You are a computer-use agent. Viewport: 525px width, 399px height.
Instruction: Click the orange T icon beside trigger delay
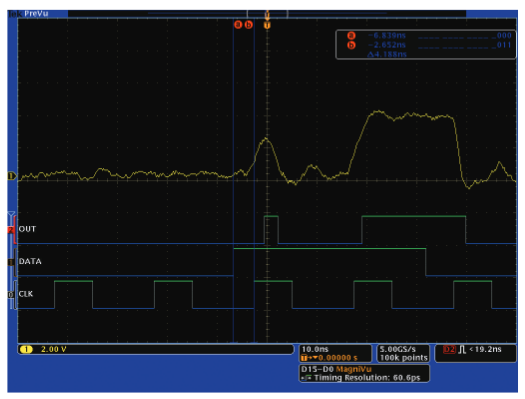pos(304,358)
